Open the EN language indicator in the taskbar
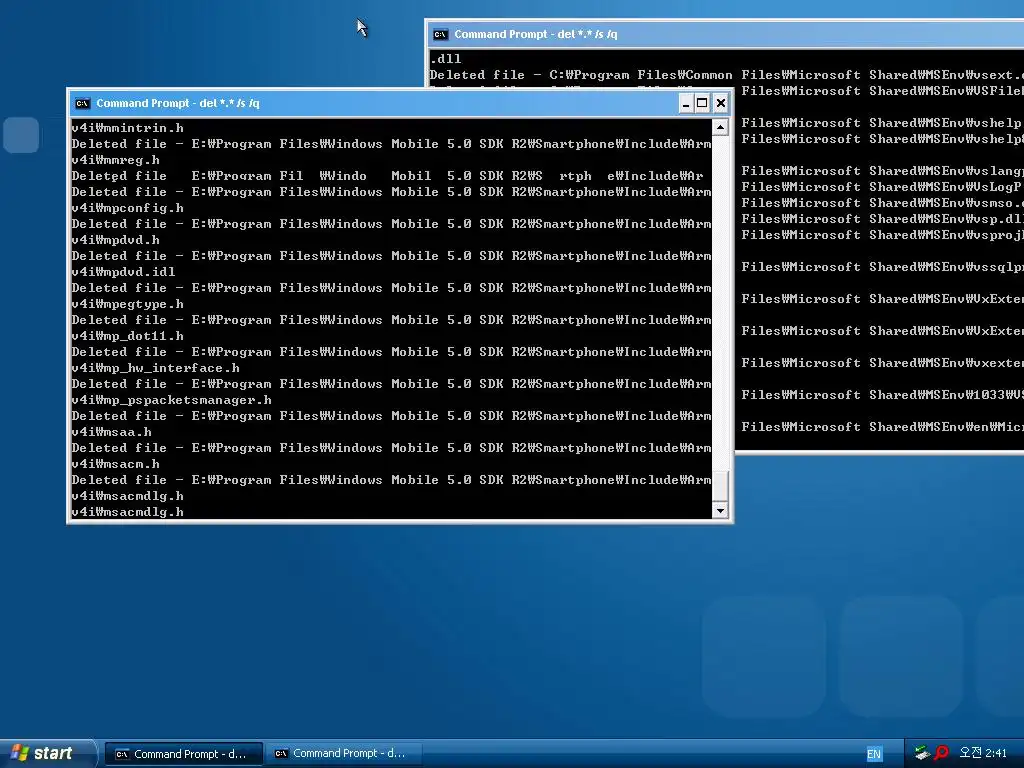Image resolution: width=1024 pixels, height=768 pixels. click(x=874, y=754)
